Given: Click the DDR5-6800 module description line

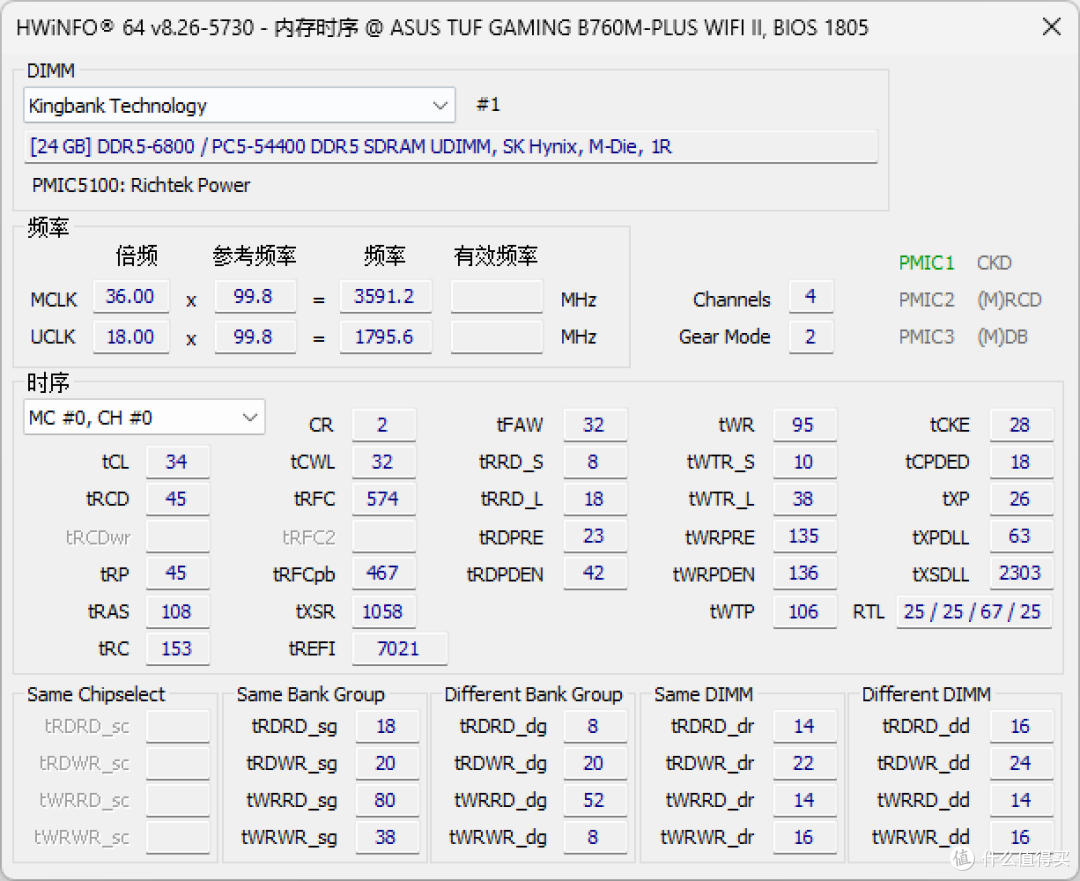Looking at the screenshot, I should pyautogui.click(x=450, y=147).
